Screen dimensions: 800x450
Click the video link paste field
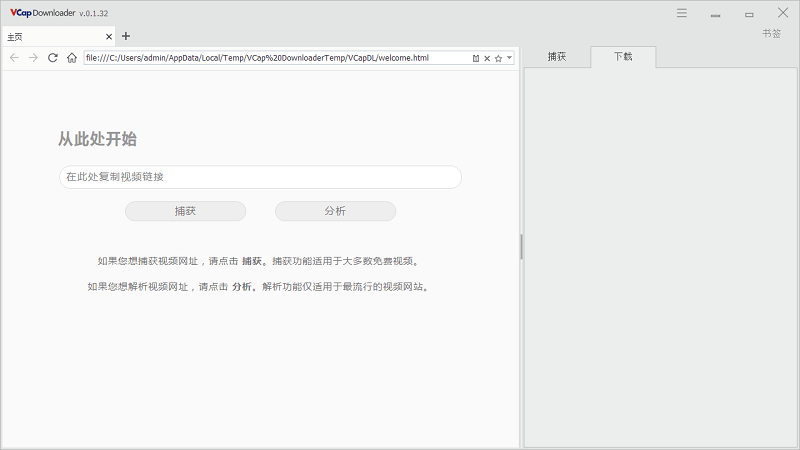pyautogui.click(x=260, y=177)
